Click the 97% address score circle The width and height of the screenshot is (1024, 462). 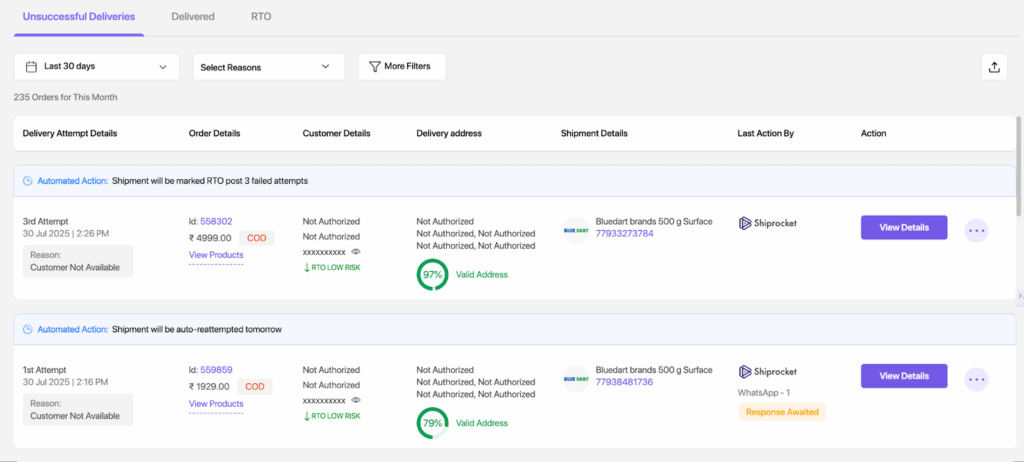click(x=433, y=275)
